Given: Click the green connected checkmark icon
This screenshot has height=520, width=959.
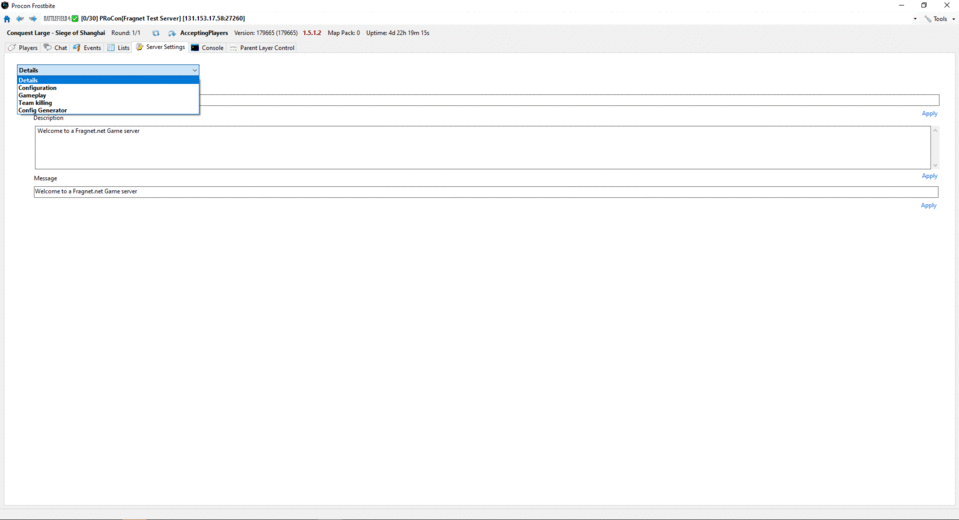Looking at the screenshot, I should [75, 19].
